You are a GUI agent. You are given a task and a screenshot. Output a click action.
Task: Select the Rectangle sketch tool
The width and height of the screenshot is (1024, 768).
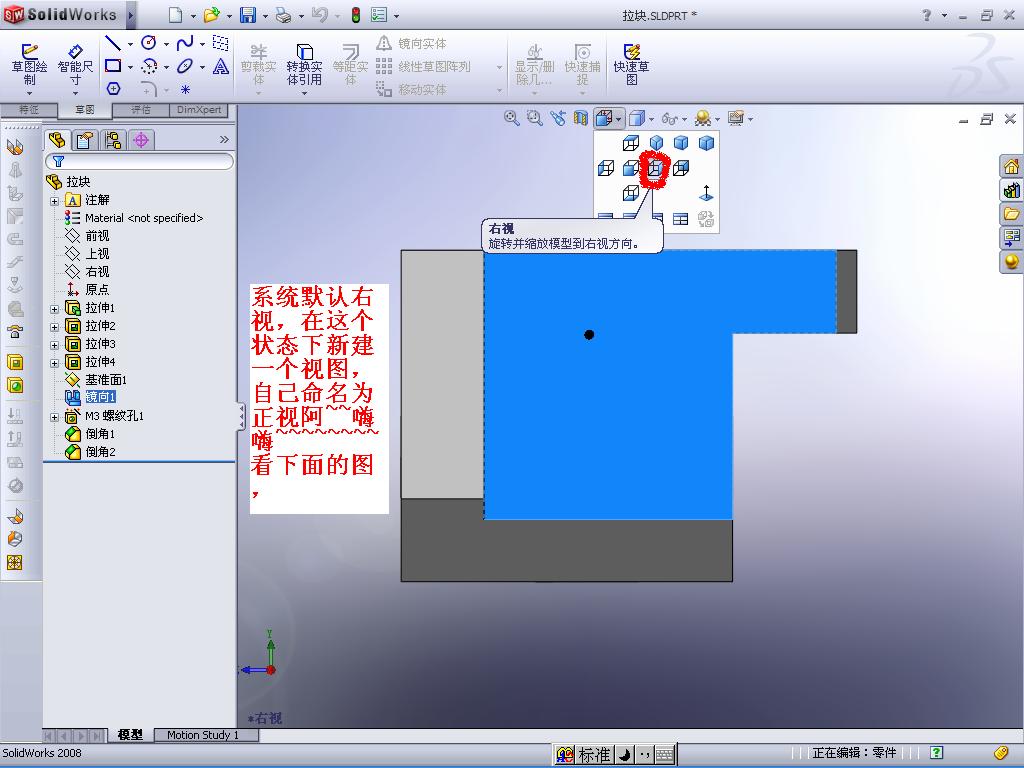coord(113,66)
